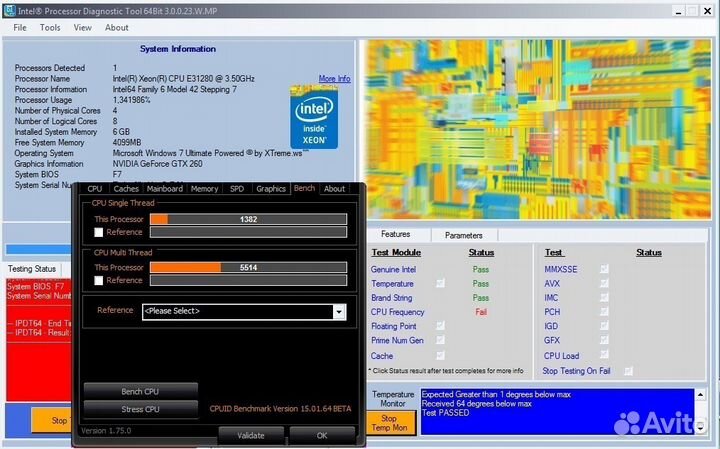Click the Reference dropdown arrow
Screen dimensions: 720x449
[339, 312]
